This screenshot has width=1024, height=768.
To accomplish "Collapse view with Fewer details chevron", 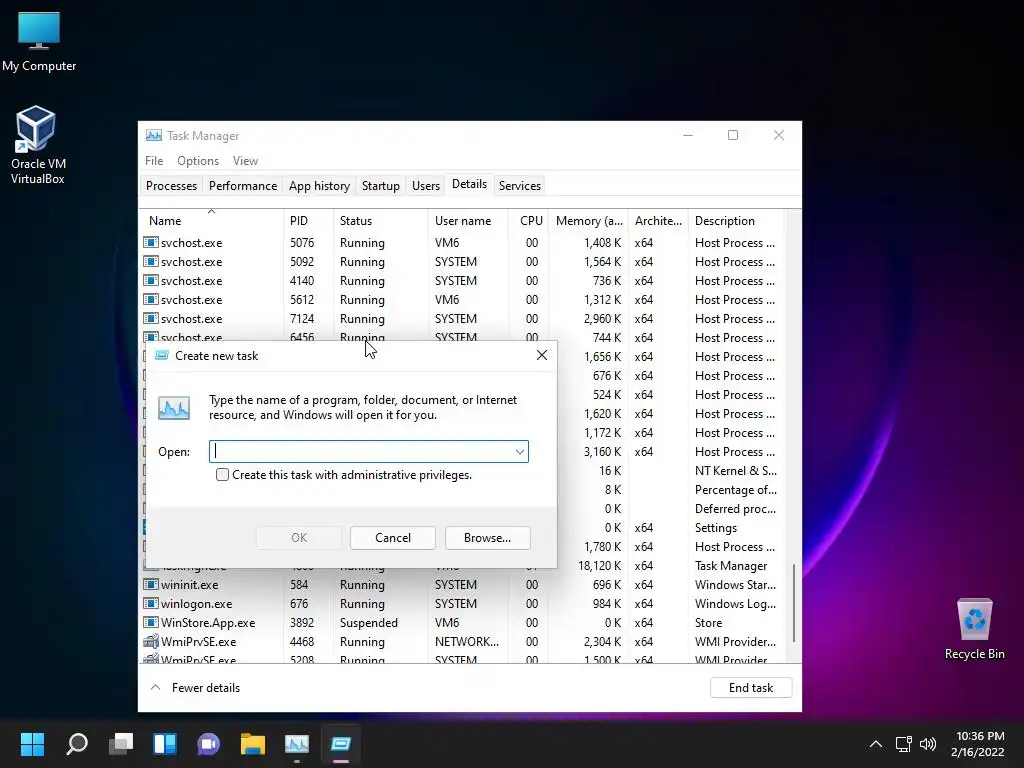I will [x=155, y=687].
